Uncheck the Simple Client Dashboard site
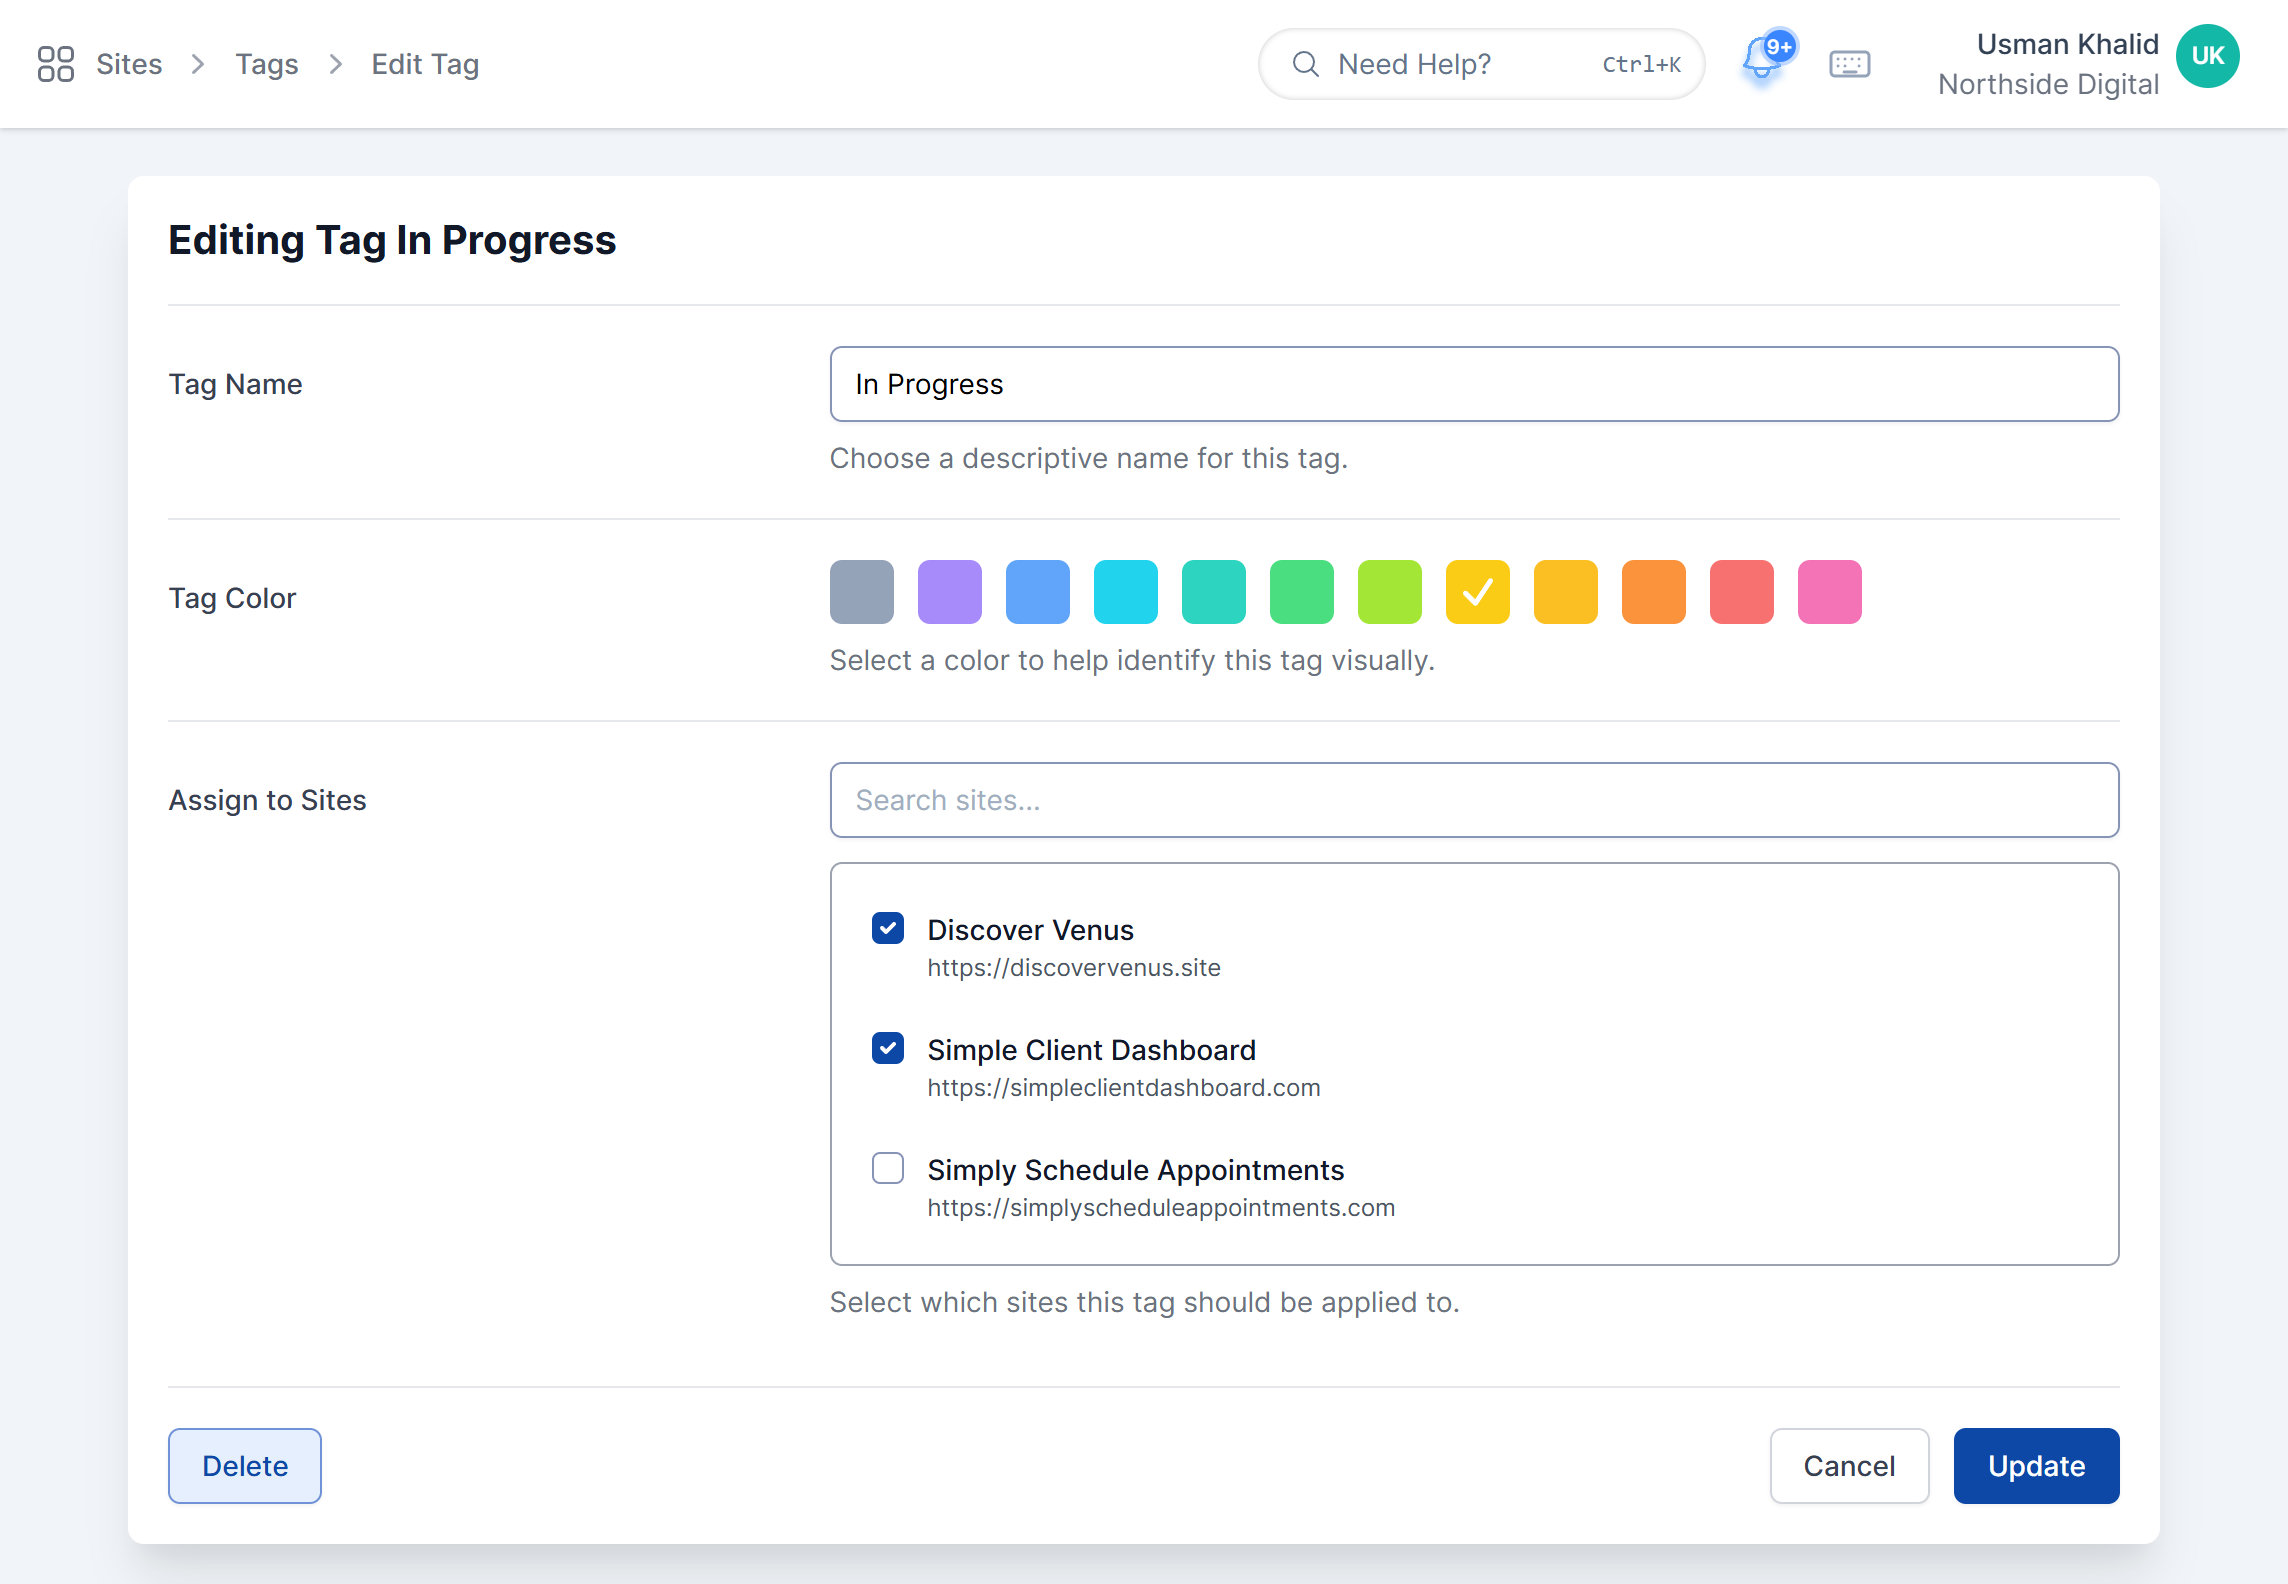This screenshot has width=2288, height=1584. click(888, 1048)
